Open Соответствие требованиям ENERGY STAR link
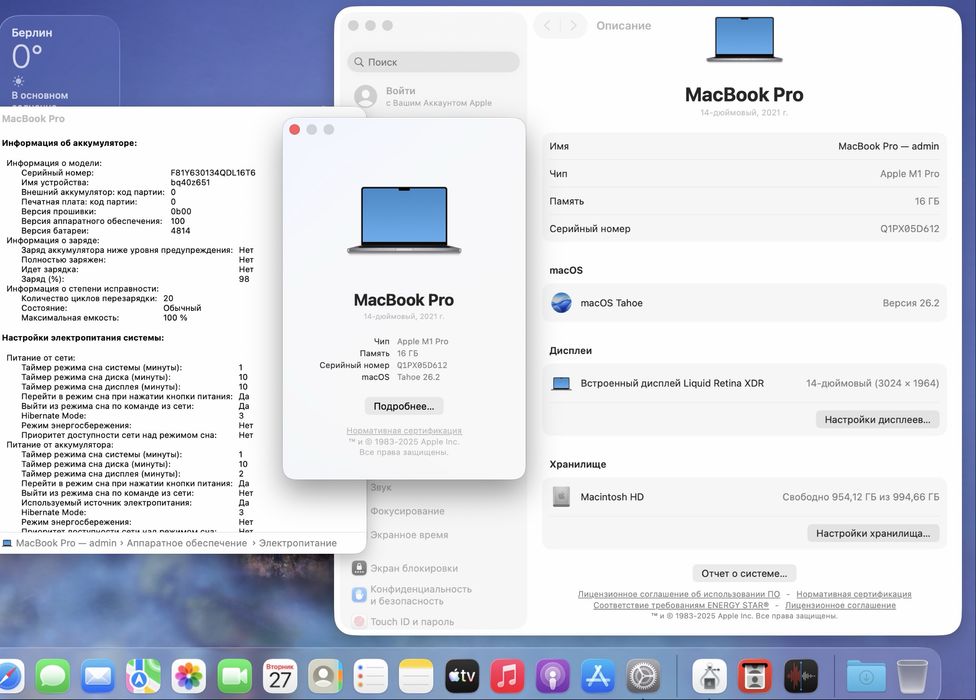Image resolution: width=976 pixels, height=700 pixels. point(681,605)
